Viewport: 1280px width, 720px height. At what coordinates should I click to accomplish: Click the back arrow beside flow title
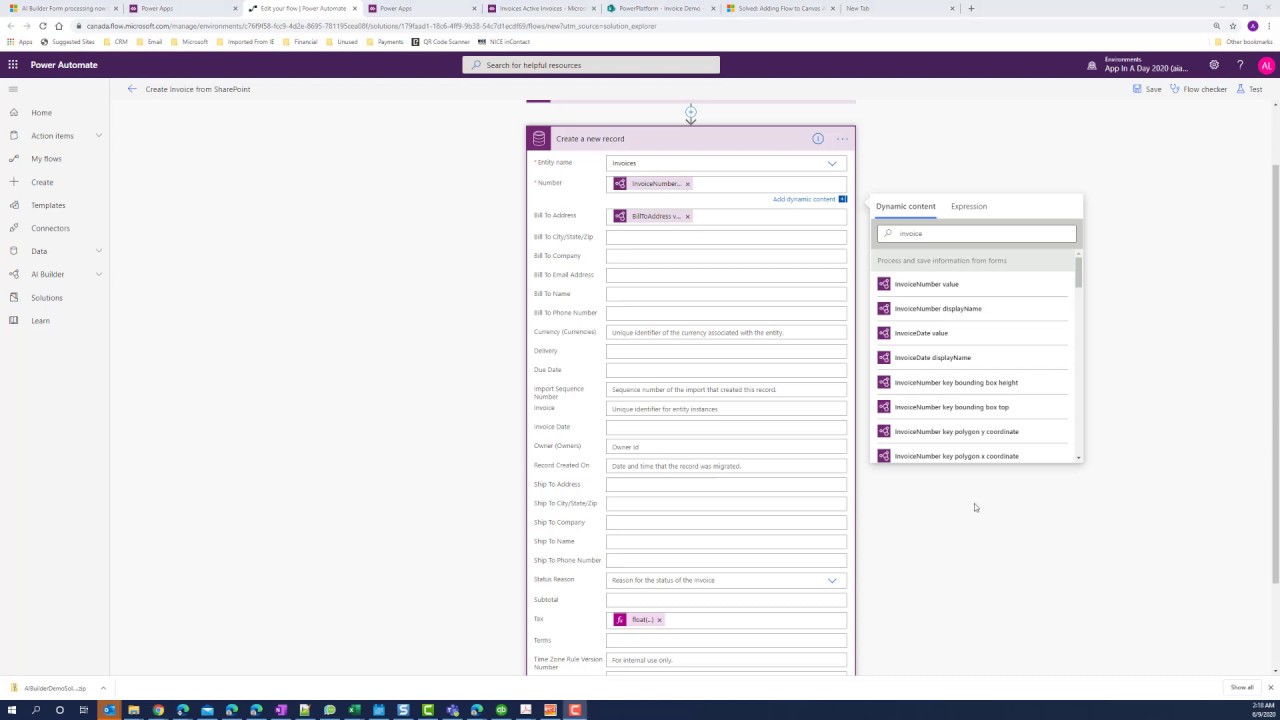coord(132,89)
